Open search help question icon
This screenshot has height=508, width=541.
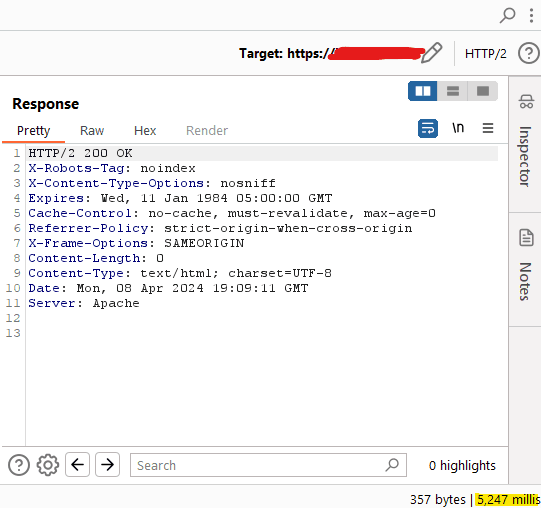click(x=19, y=465)
